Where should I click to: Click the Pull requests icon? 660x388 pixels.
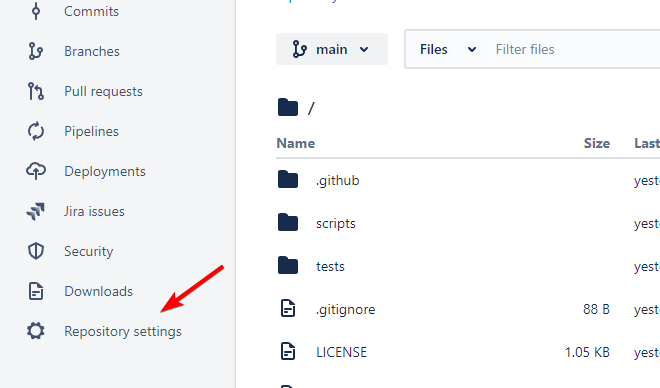36,91
